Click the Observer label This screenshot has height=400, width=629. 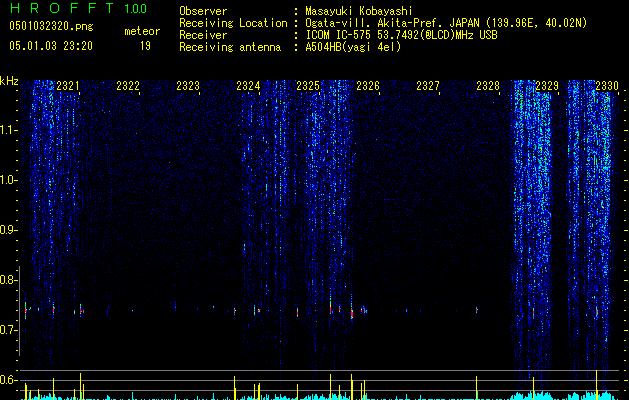click(x=203, y=11)
